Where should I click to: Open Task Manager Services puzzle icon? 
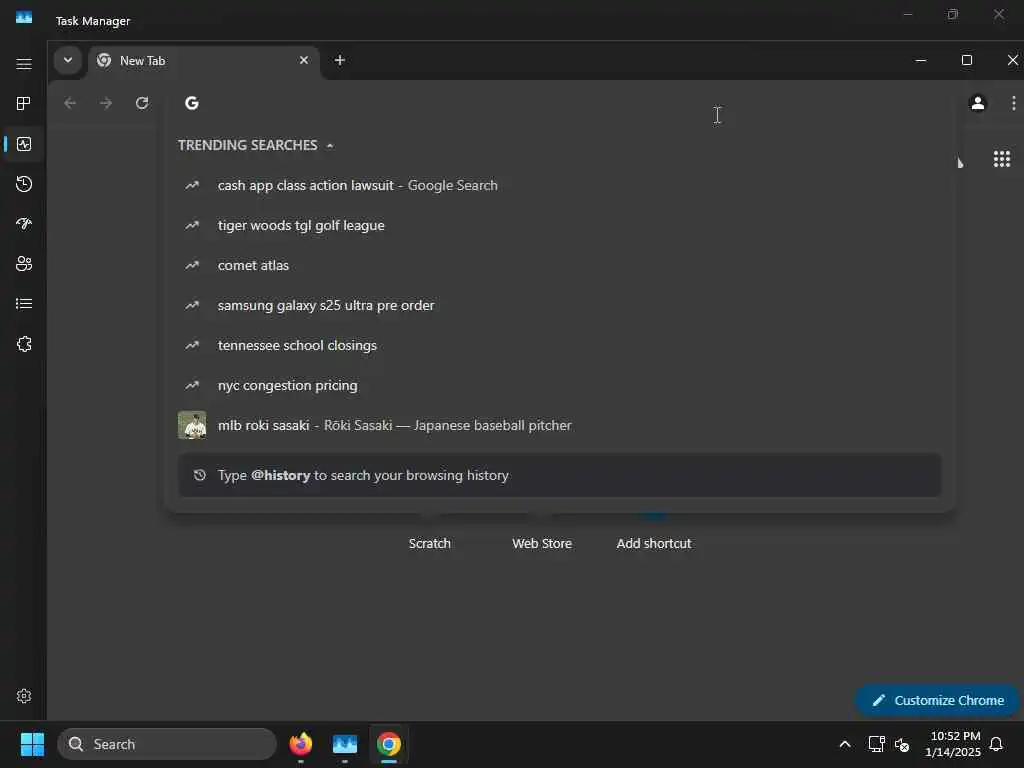pyautogui.click(x=24, y=344)
